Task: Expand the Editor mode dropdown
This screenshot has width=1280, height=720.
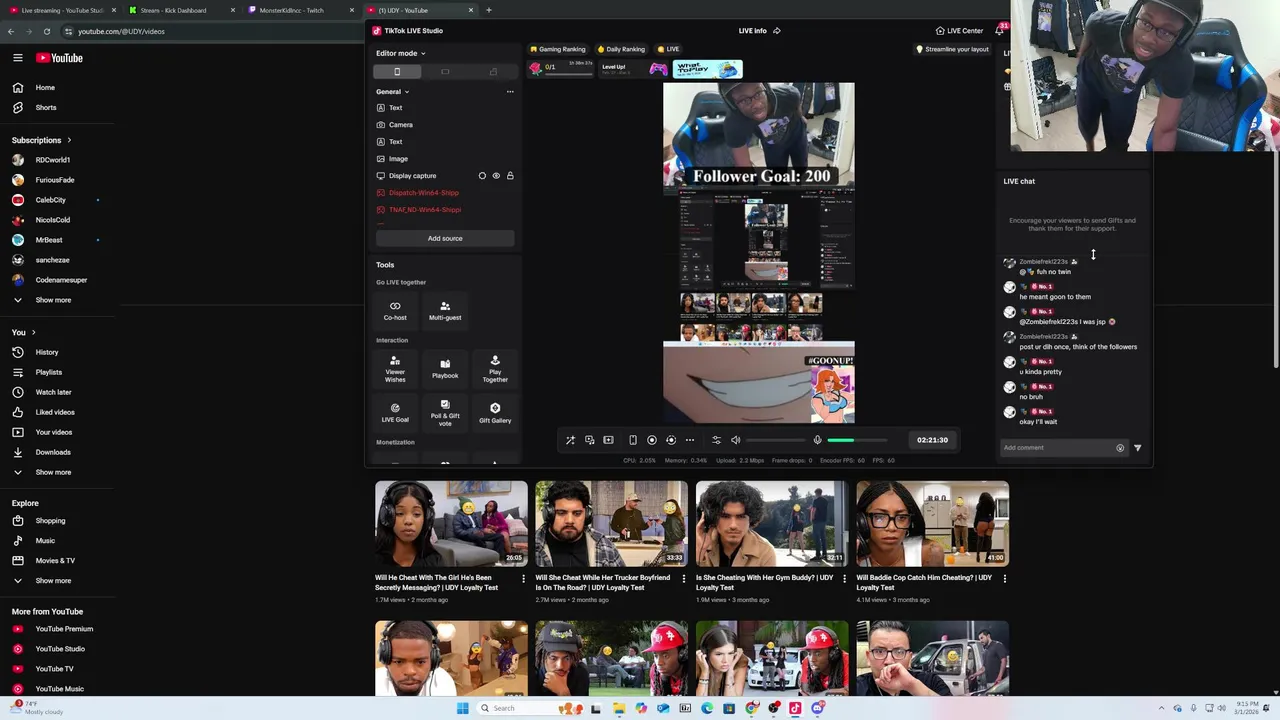Action: pyautogui.click(x=401, y=53)
